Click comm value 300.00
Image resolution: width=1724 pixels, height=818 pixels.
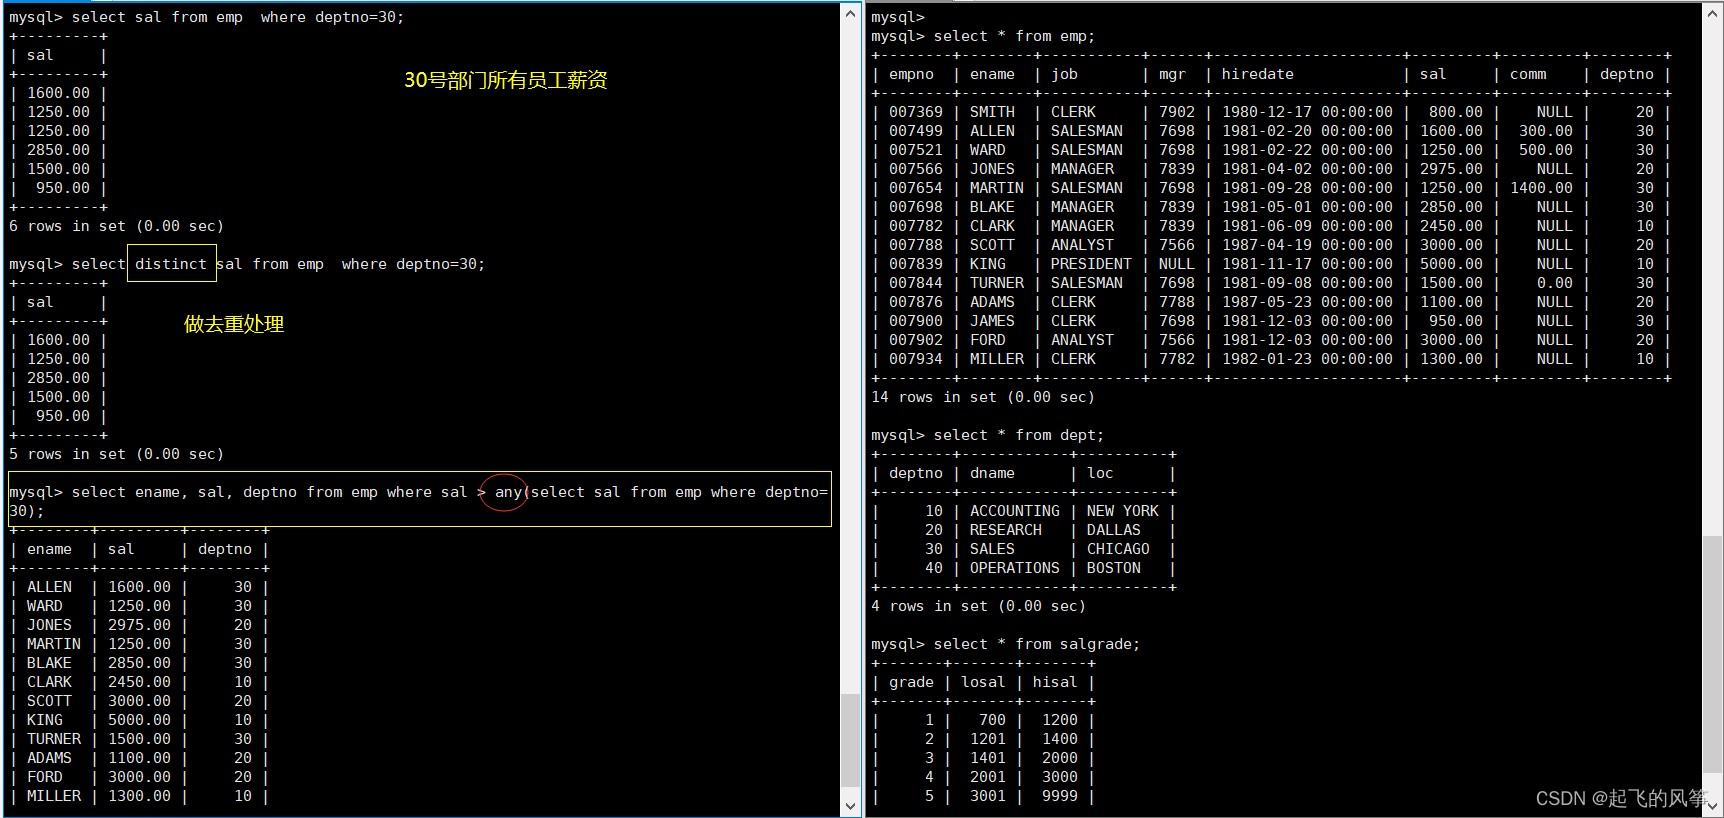point(1546,131)
